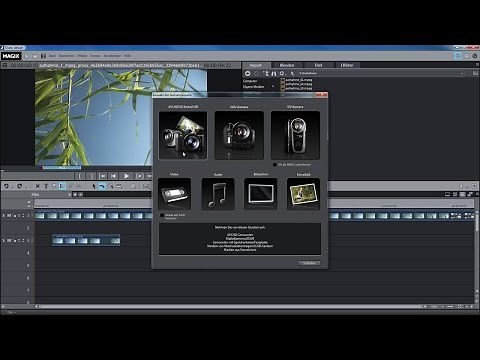Tick the checkbox below the Video cassette
Viewport: 480px width, 360px height.
tap(162, 215)
